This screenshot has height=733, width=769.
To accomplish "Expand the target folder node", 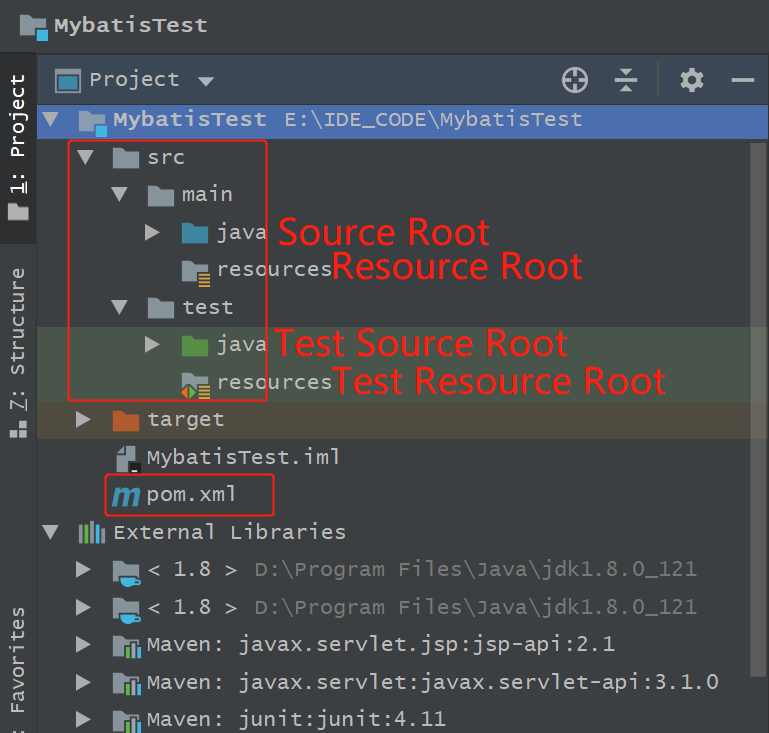I will coord(84,420).
